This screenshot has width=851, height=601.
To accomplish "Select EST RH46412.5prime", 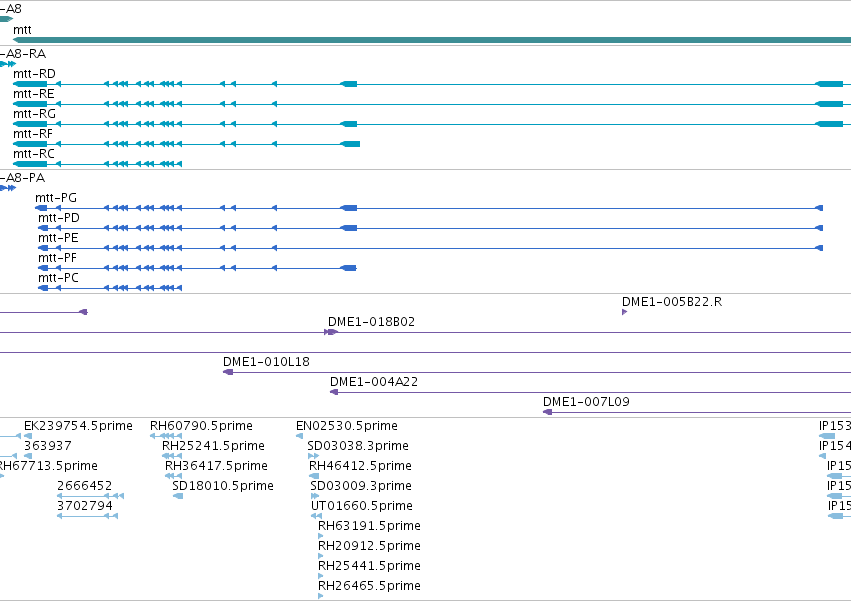I will [360, 466].
